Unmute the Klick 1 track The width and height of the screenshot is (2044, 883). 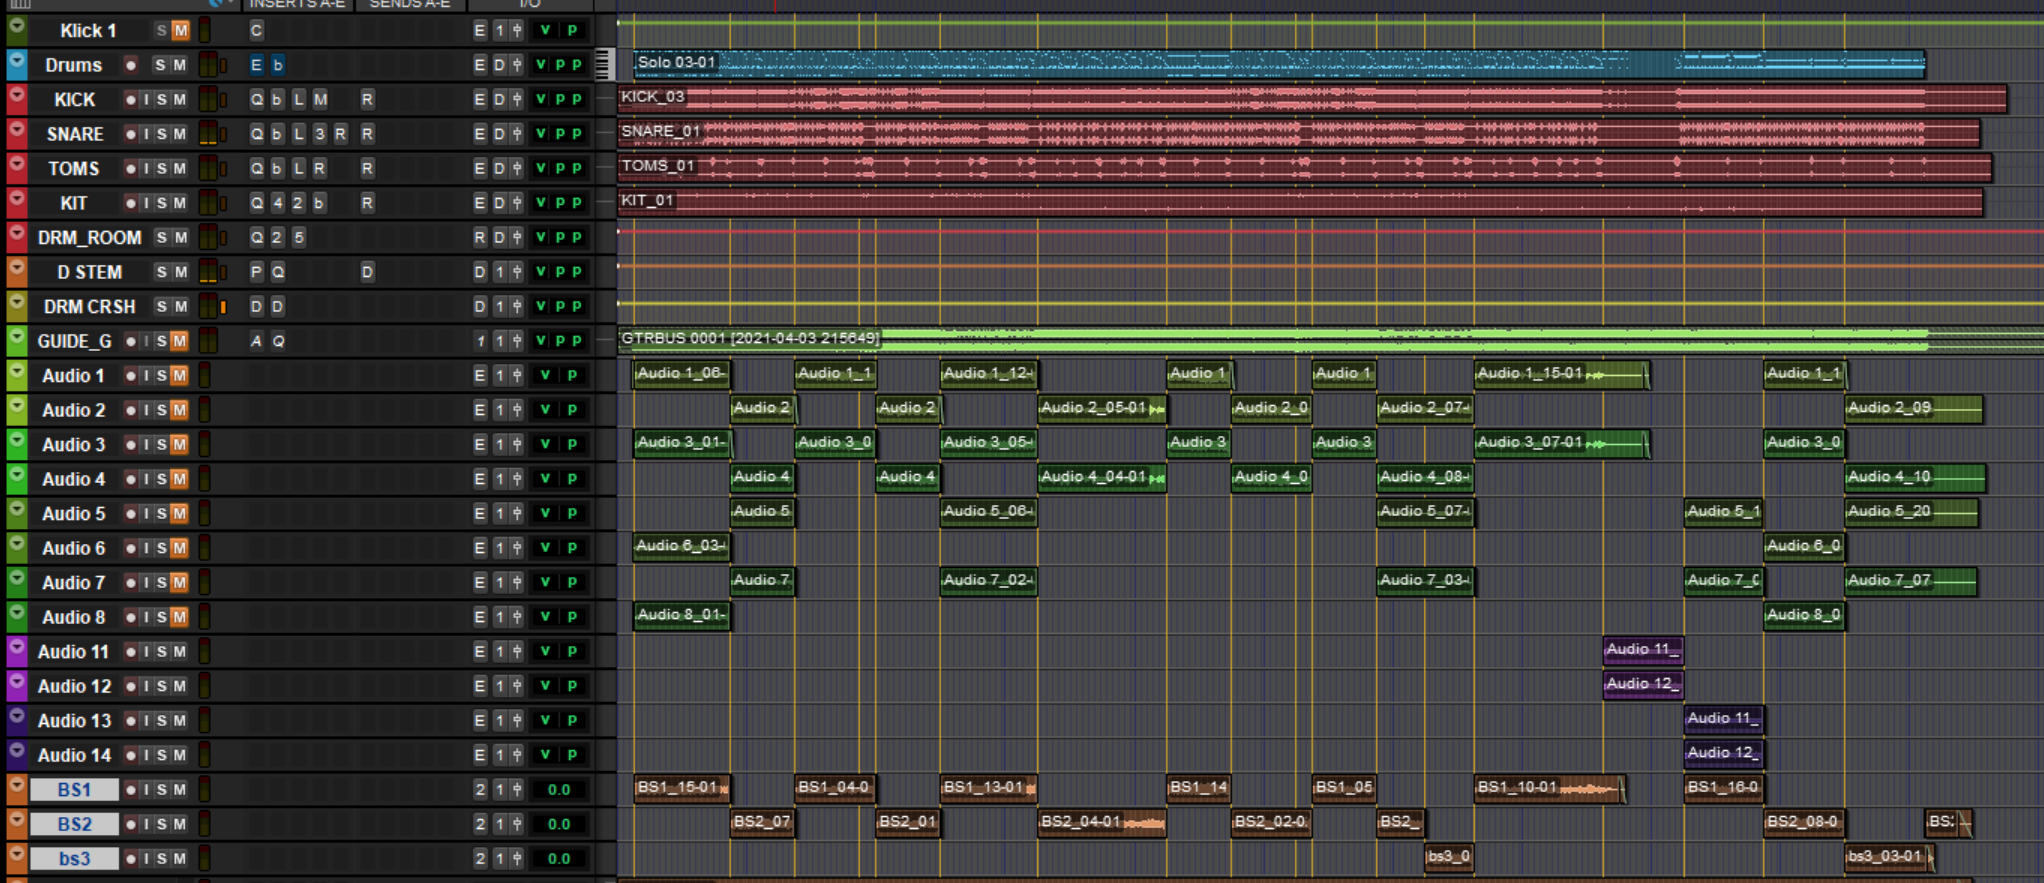pyautogui.click(x=180, y=30)
